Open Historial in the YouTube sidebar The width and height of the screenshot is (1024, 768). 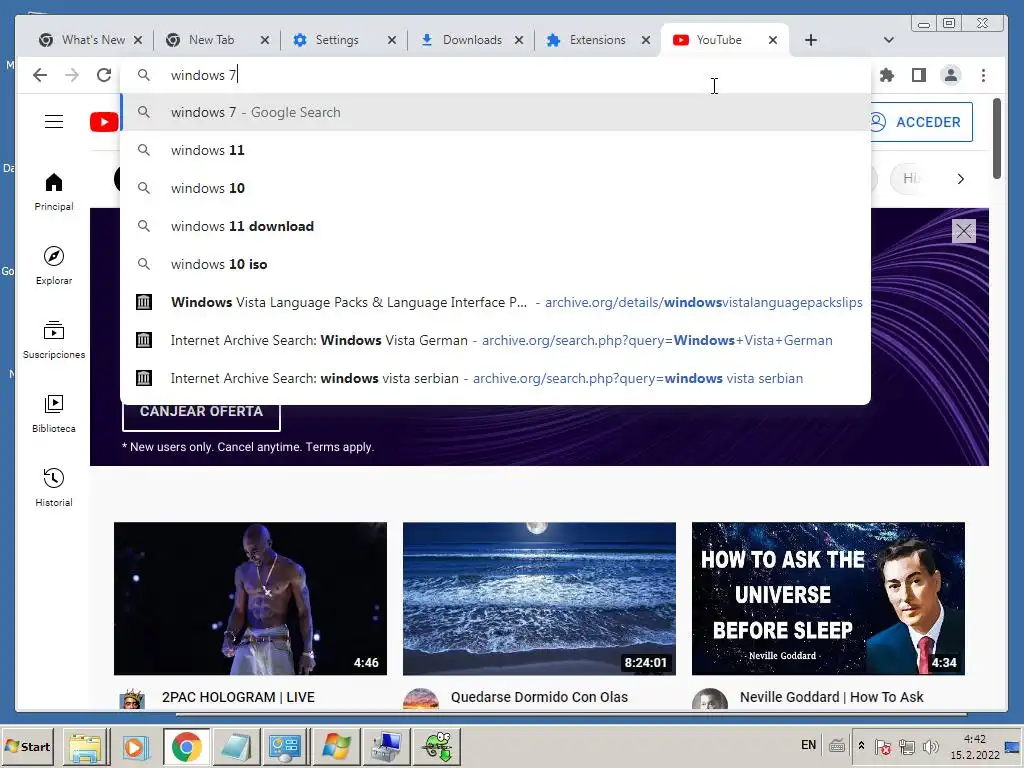[54, 487]
